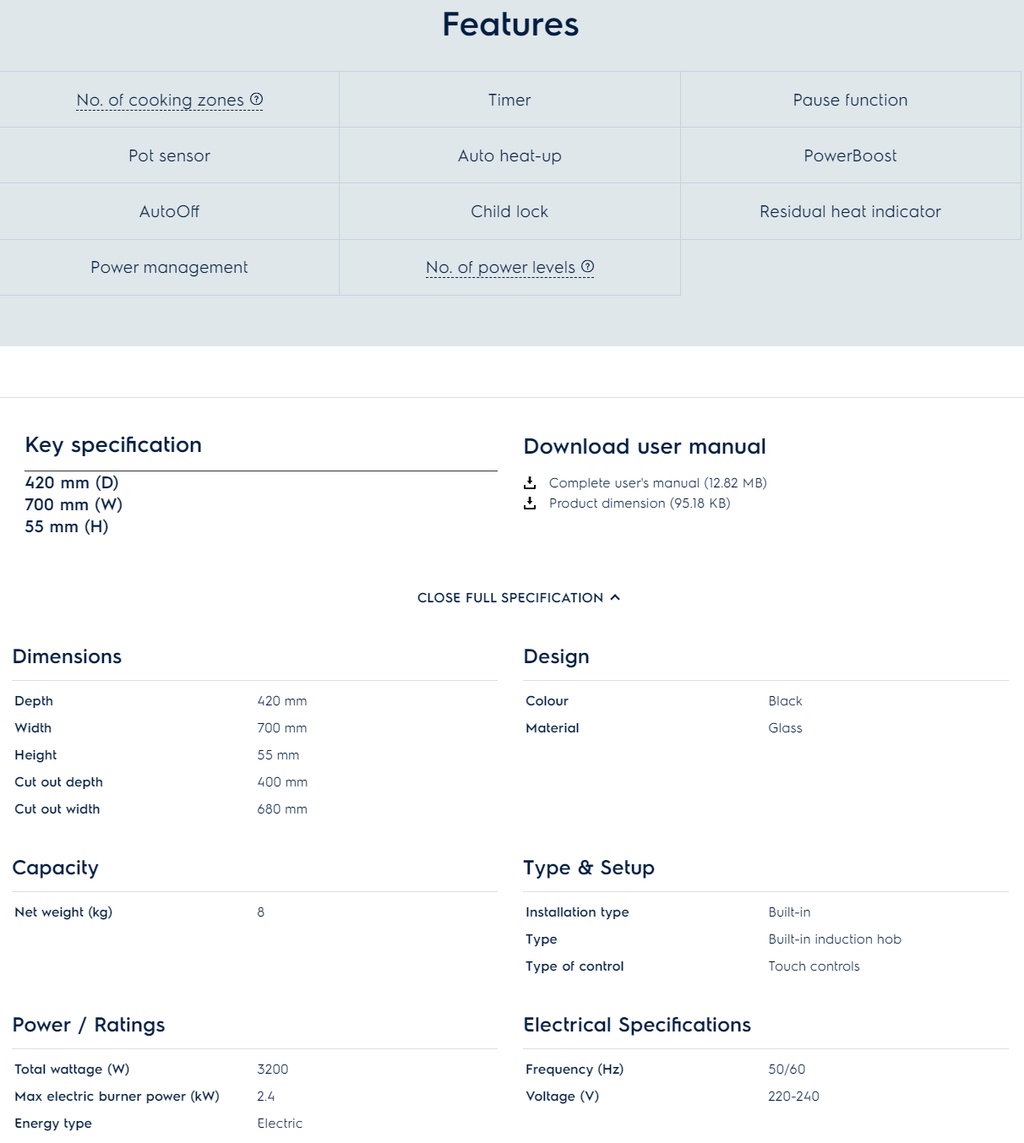The height and width of the screenshot is (1143, 1024).
Task: Select the Power management feature cell
Action: pos(169,267)
